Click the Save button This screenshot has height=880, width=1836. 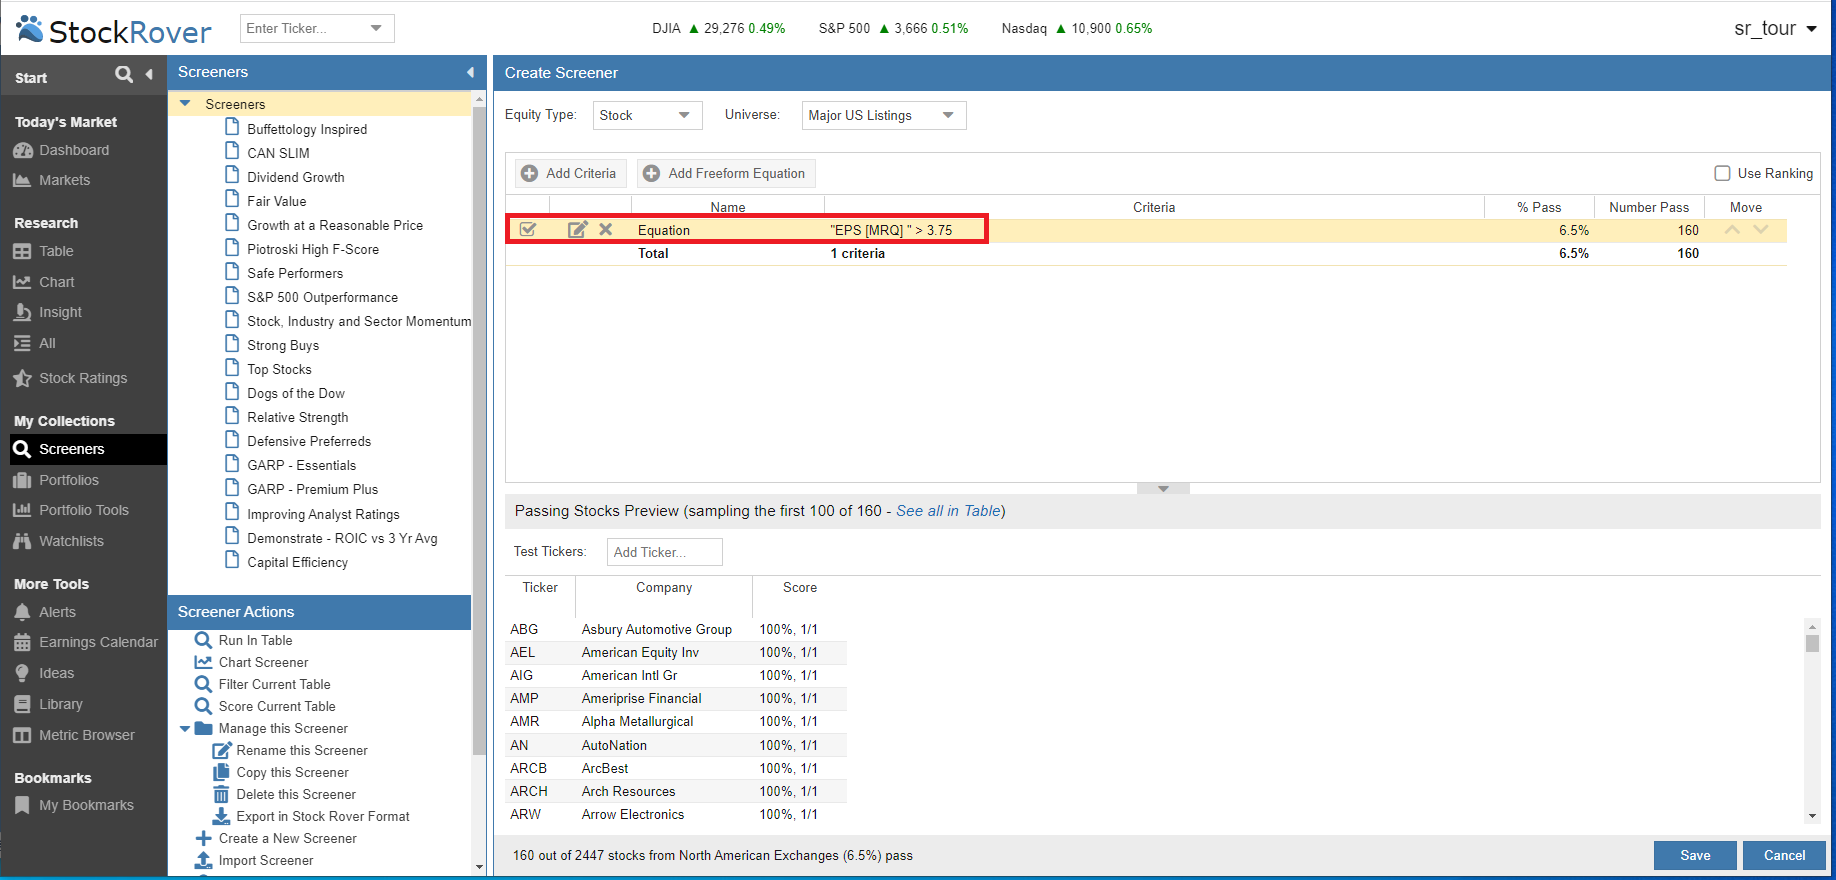click(1695, 855)
